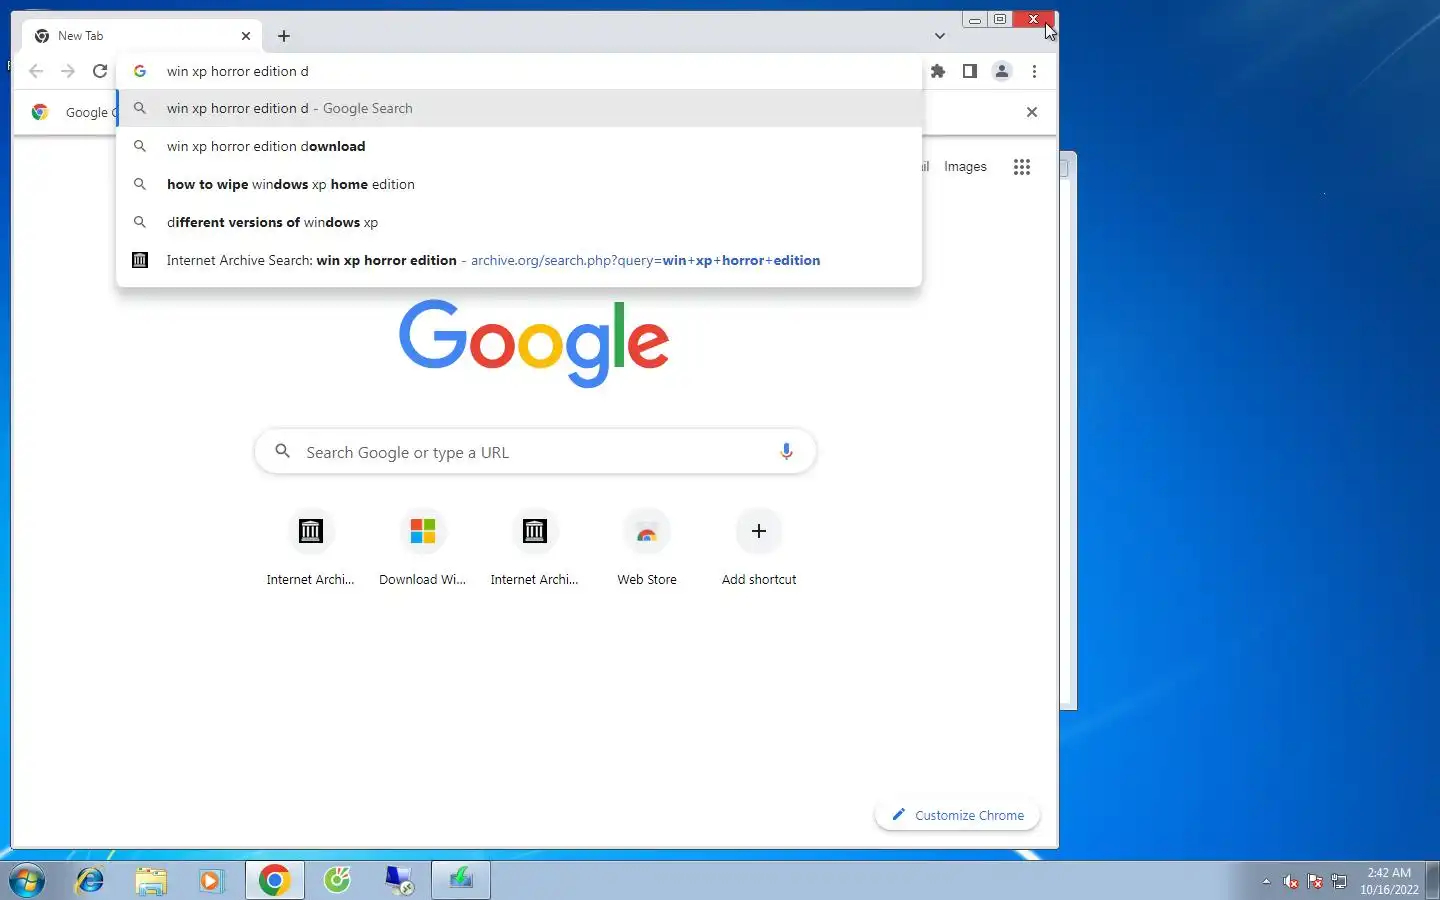Click the Google logo
Image resolution: width=1440 pixels, height=900 pixels.
pos(534,343)
